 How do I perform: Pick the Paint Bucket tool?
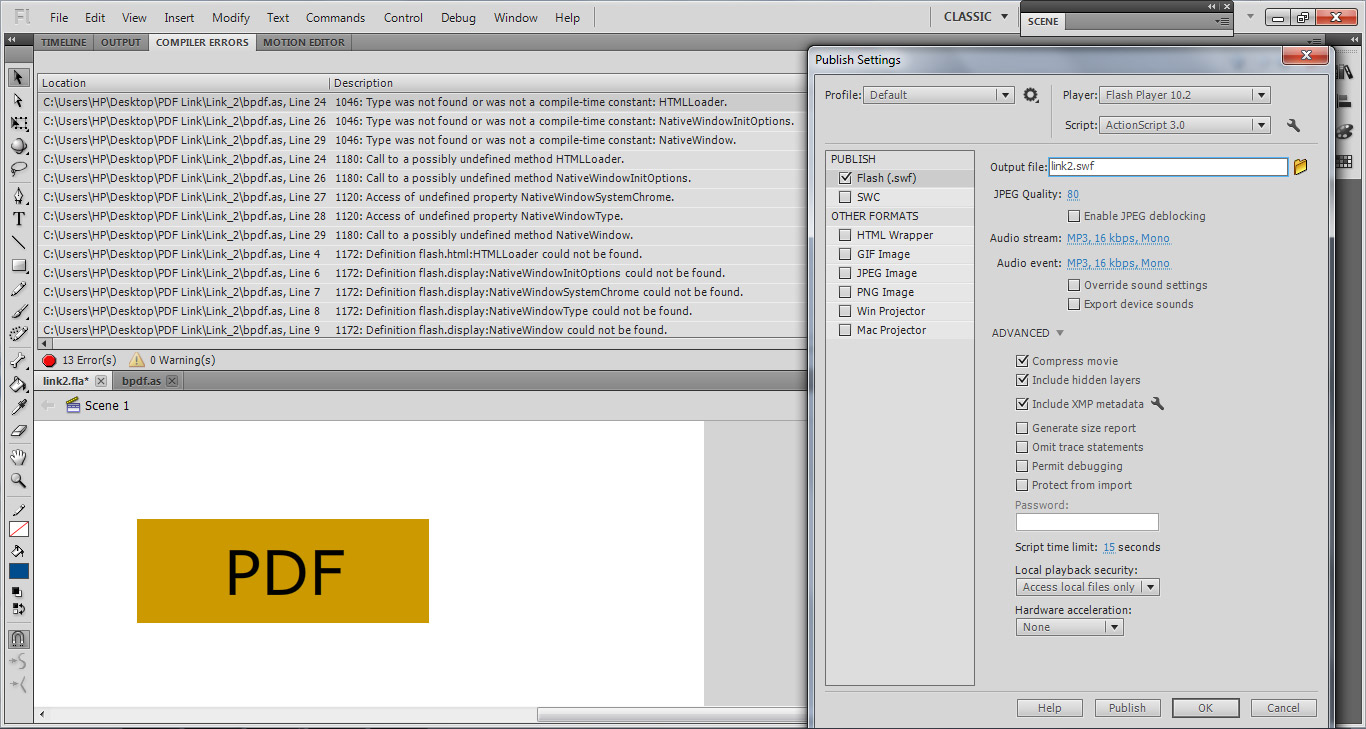18,384
